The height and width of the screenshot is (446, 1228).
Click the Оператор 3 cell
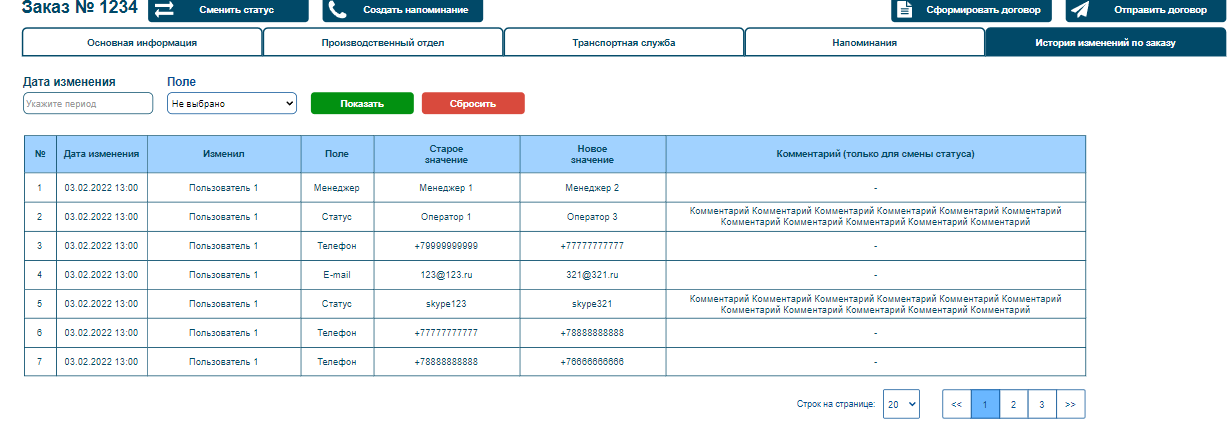pos(593,217)
